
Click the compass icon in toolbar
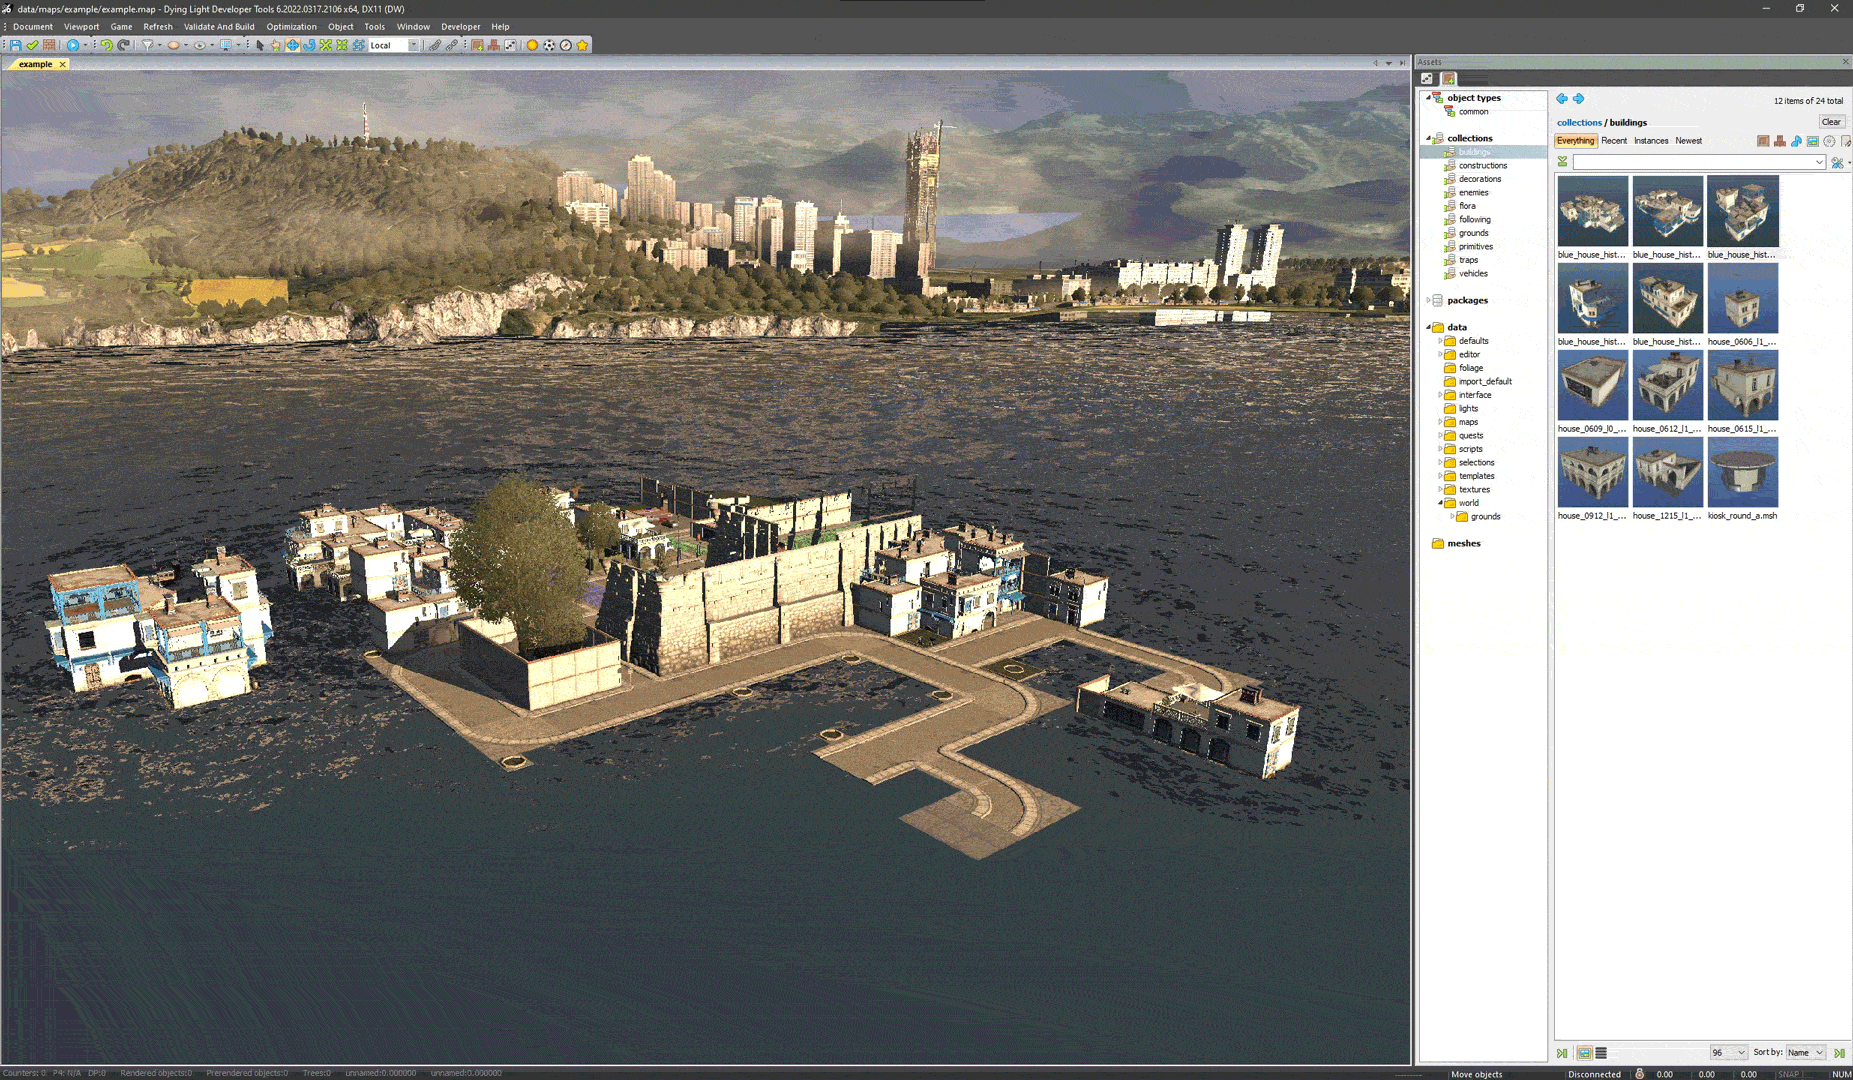pos(566,45)
